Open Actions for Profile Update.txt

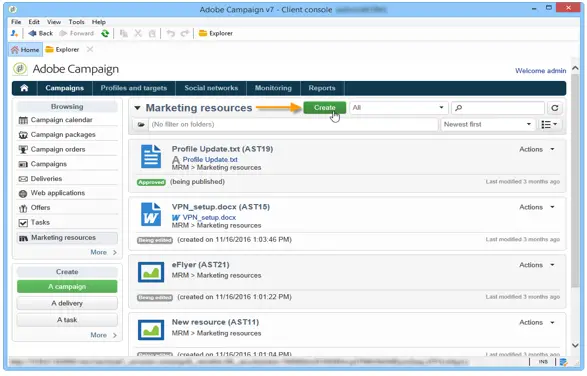pyautogui.click(x=536, y=149)
